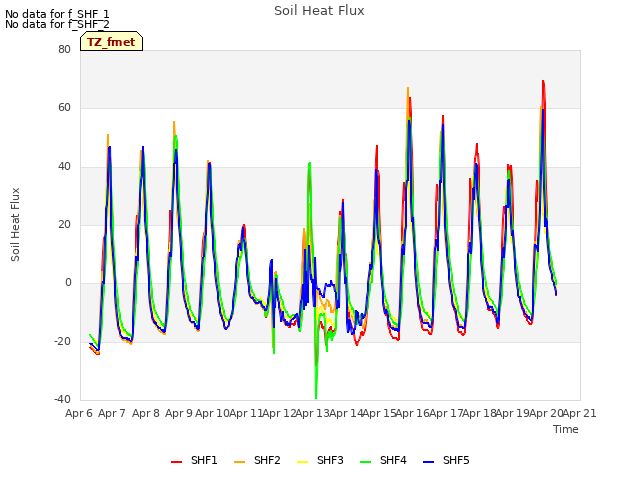Click the 'No data for f_SHF_1' message
This screenshot has width=640, height=480.
pyautogui.click(x=57, y=14)
